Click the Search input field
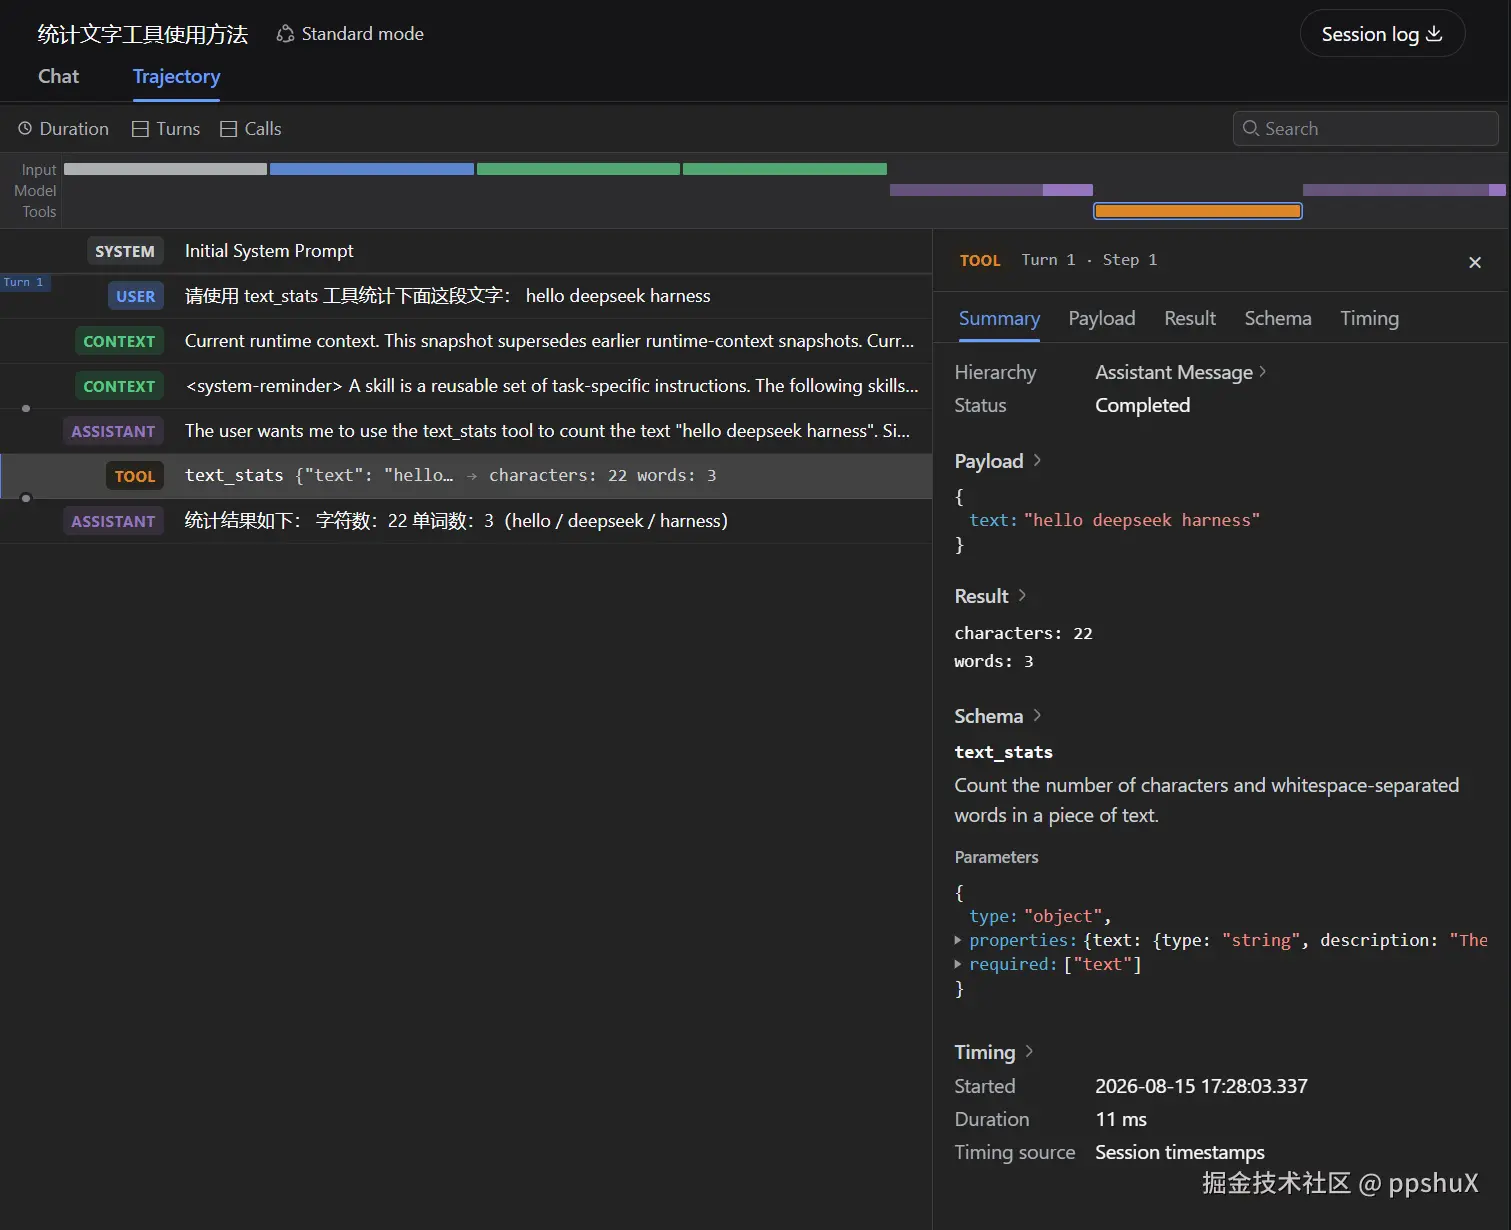This screenshot has width=1511, height=1230. [1365, 129]
